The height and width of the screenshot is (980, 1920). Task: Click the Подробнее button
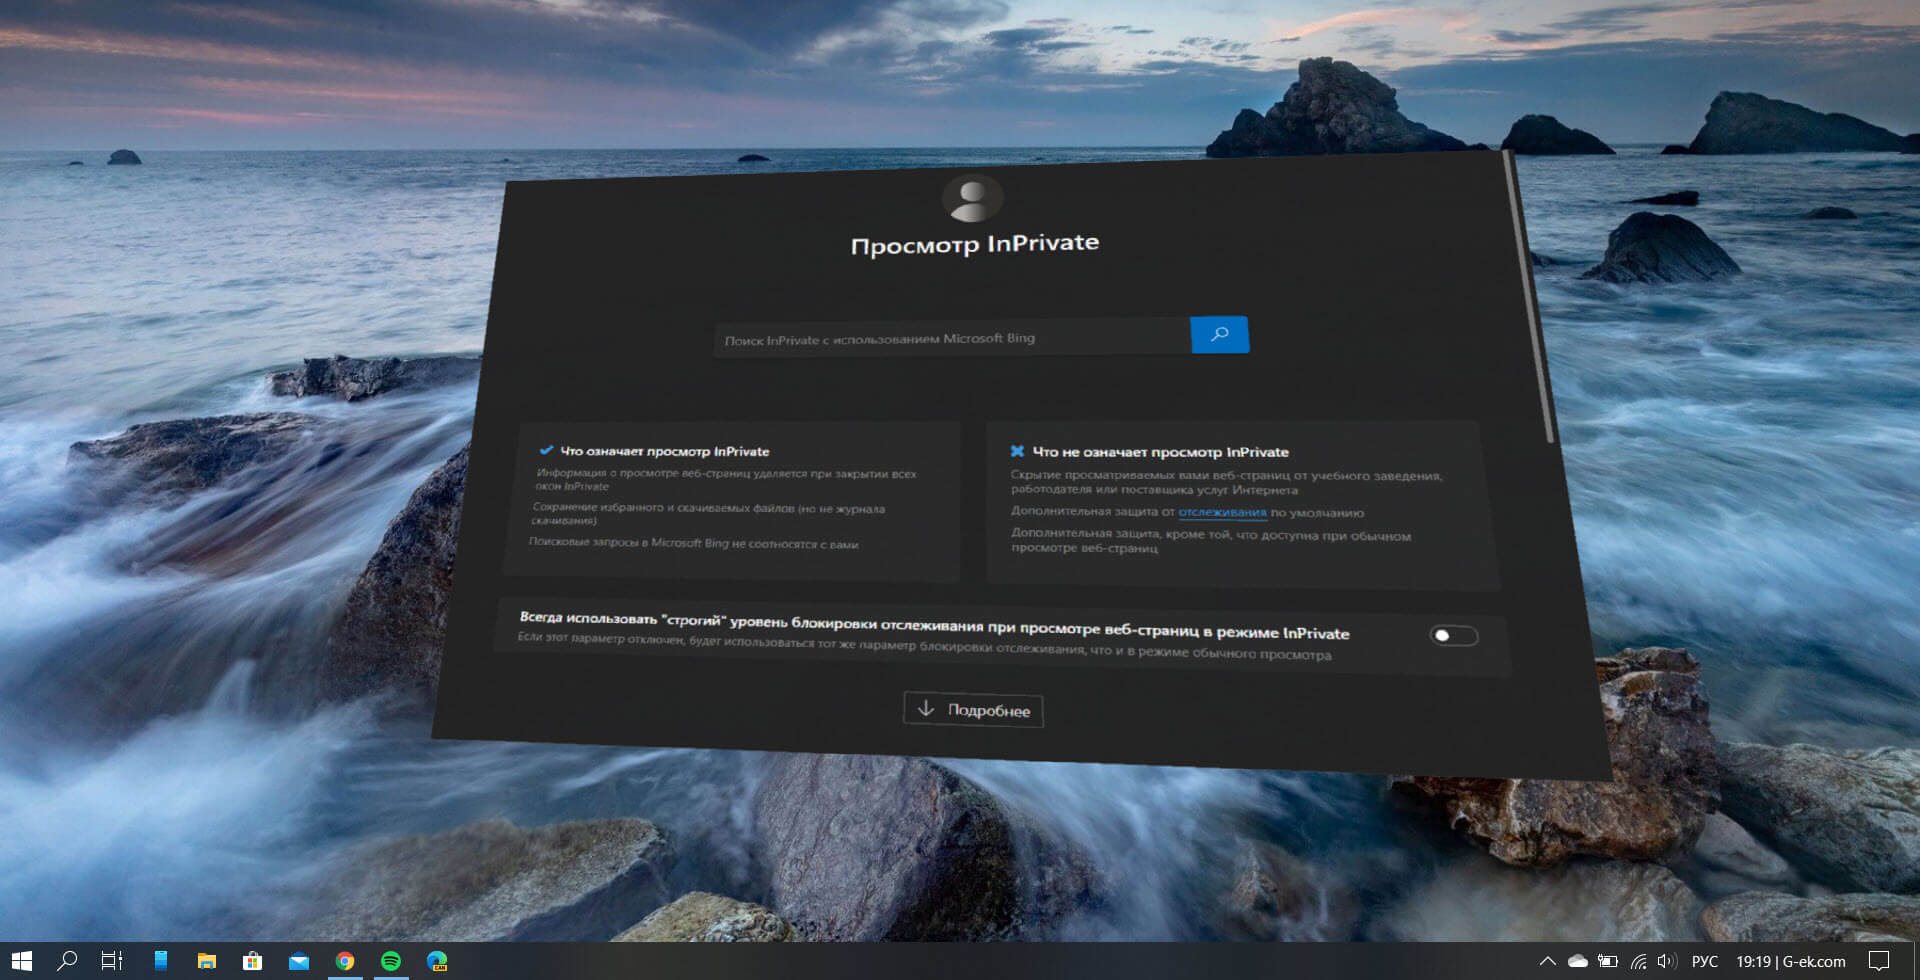(973, 710)
